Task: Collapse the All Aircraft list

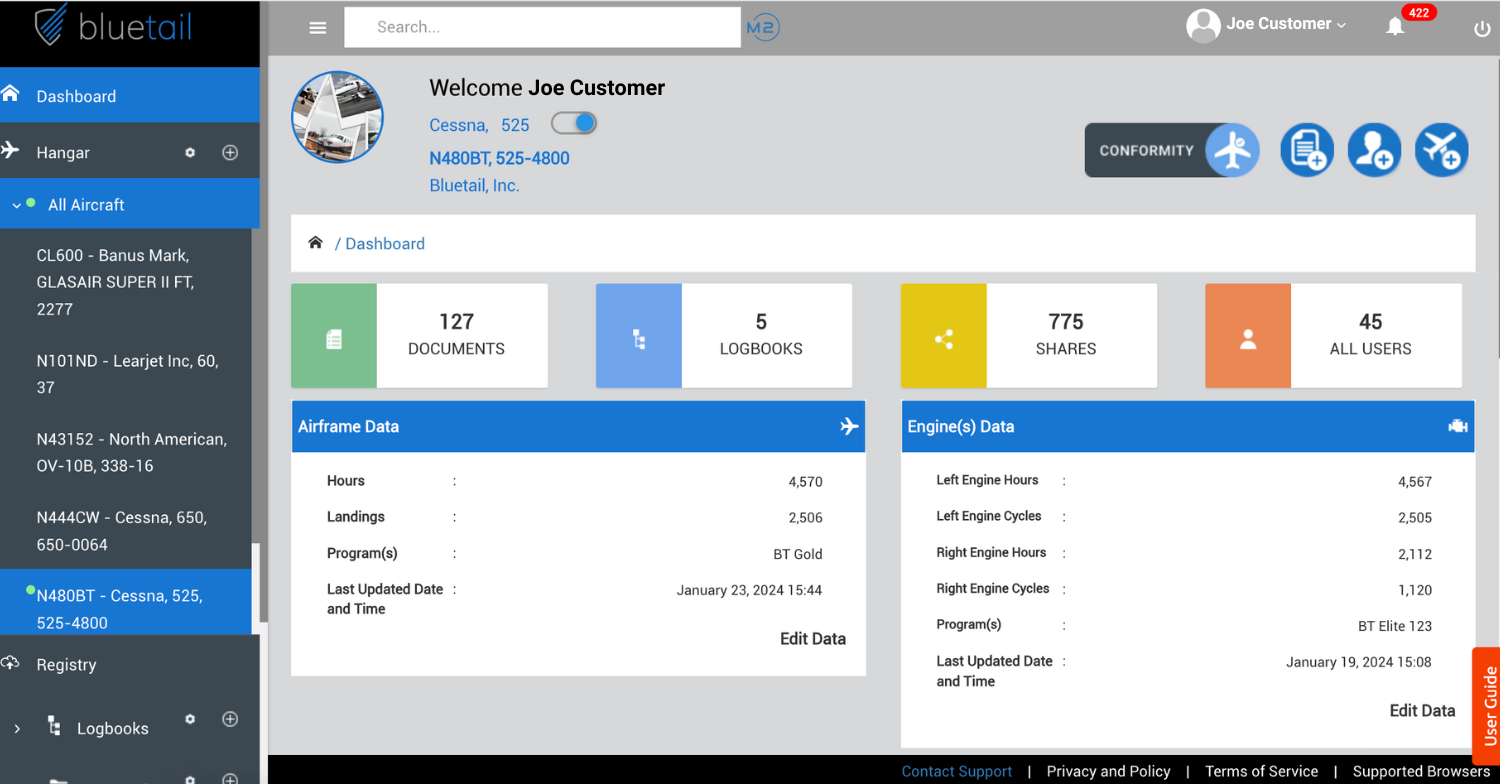Action: [x=17, y=204]
